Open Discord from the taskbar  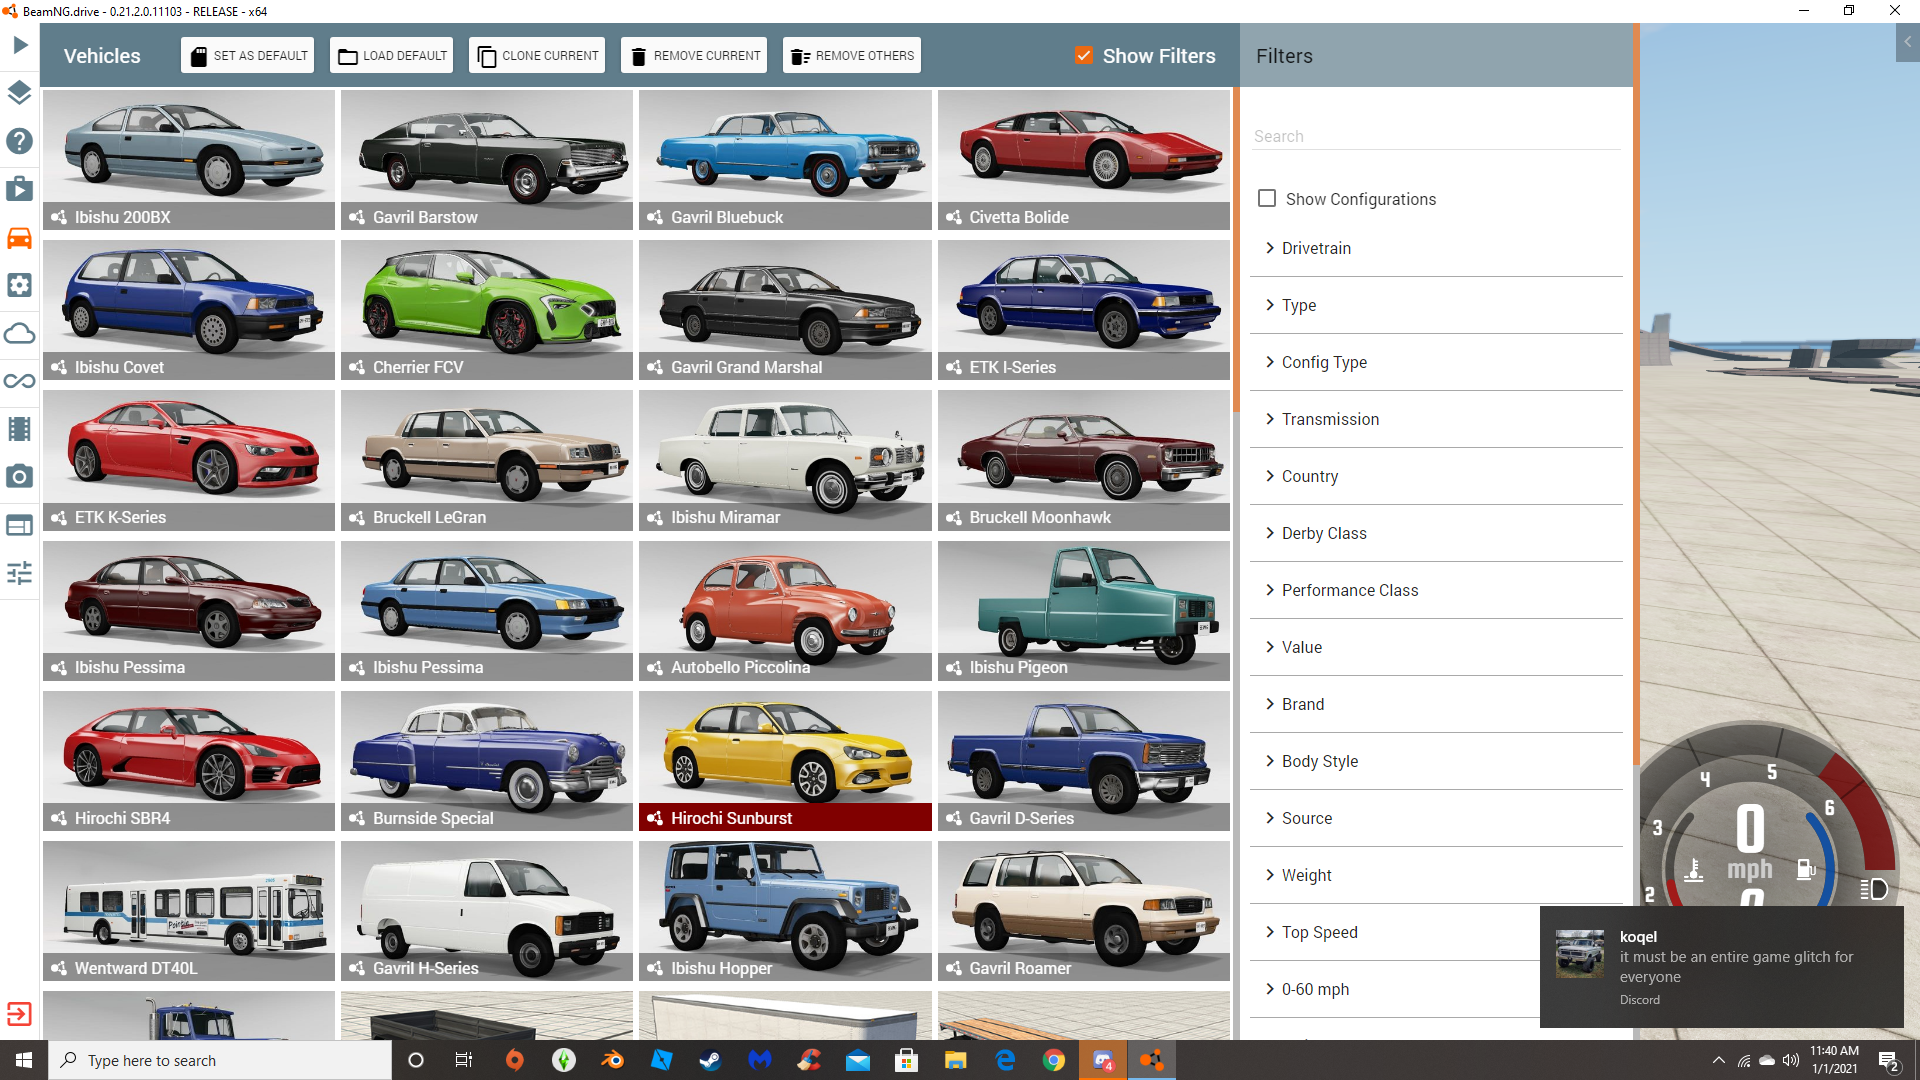tap(1103, 1060)
